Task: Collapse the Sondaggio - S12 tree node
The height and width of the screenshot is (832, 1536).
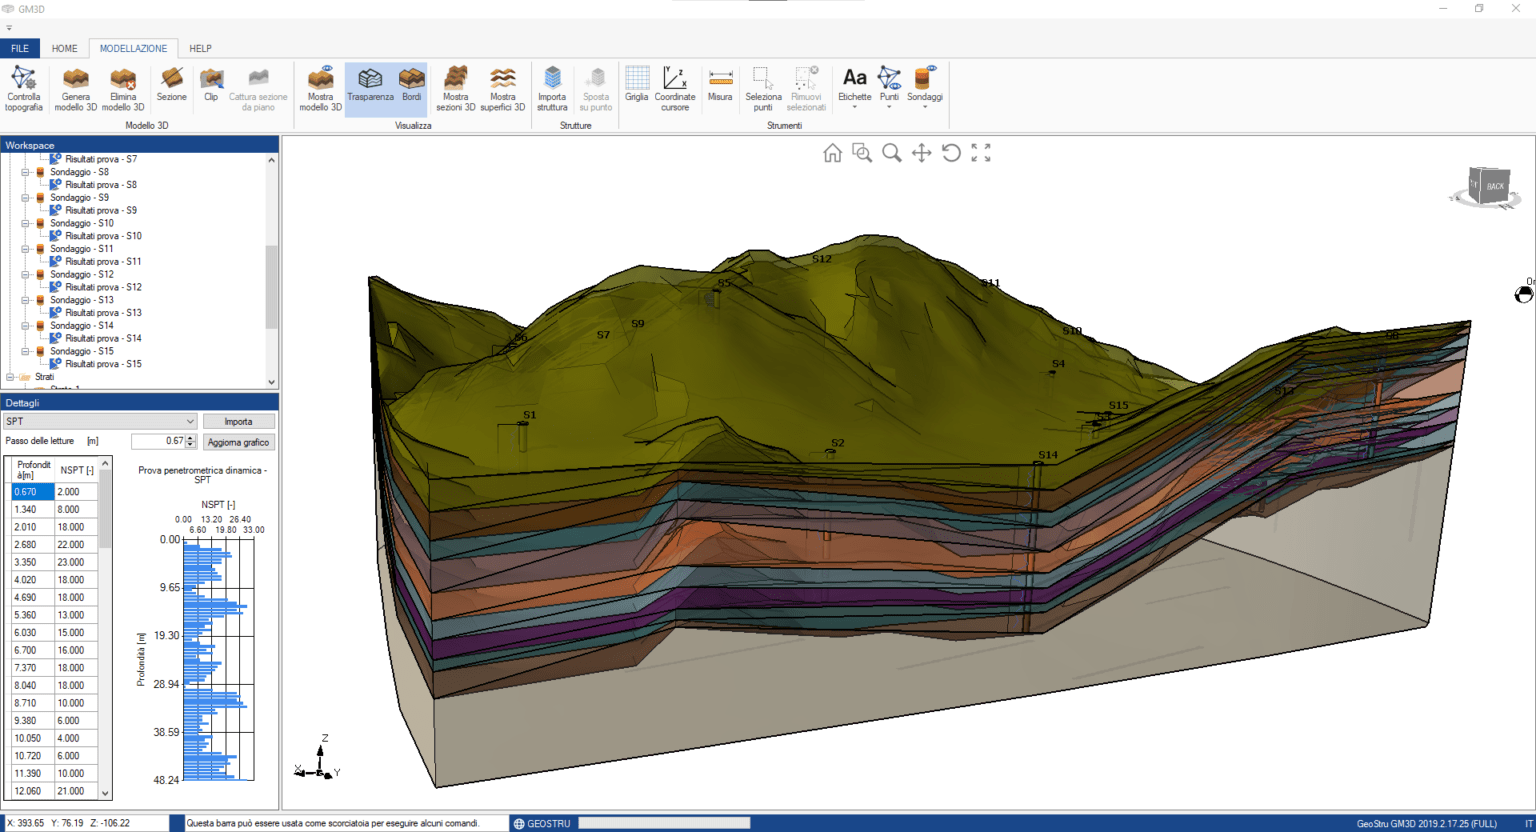Action: pyautogui.click(x=25, y=275)
